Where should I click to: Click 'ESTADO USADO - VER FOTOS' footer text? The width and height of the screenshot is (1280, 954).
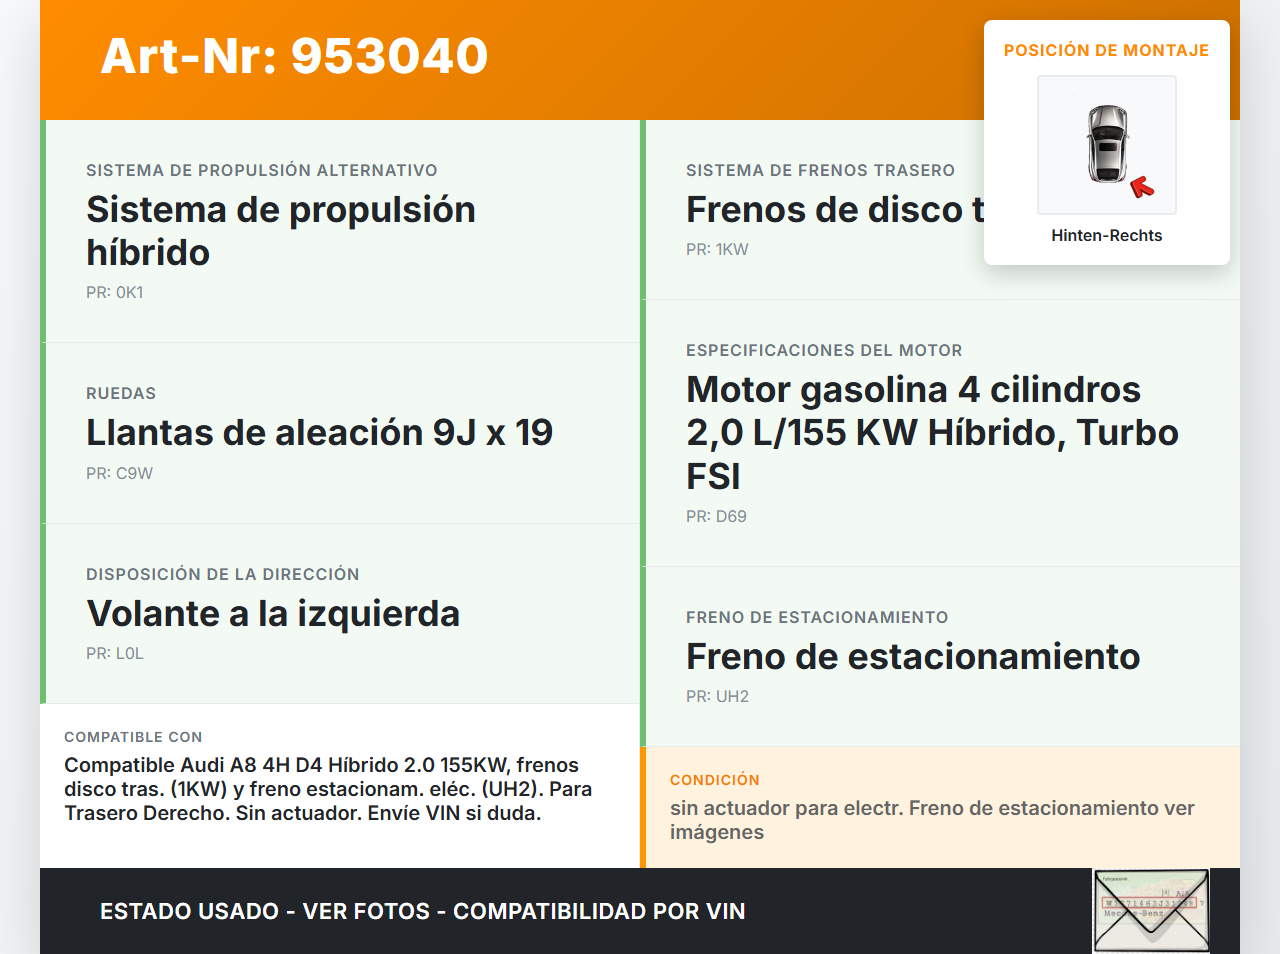pyautogui.click(x=423, y=911)
